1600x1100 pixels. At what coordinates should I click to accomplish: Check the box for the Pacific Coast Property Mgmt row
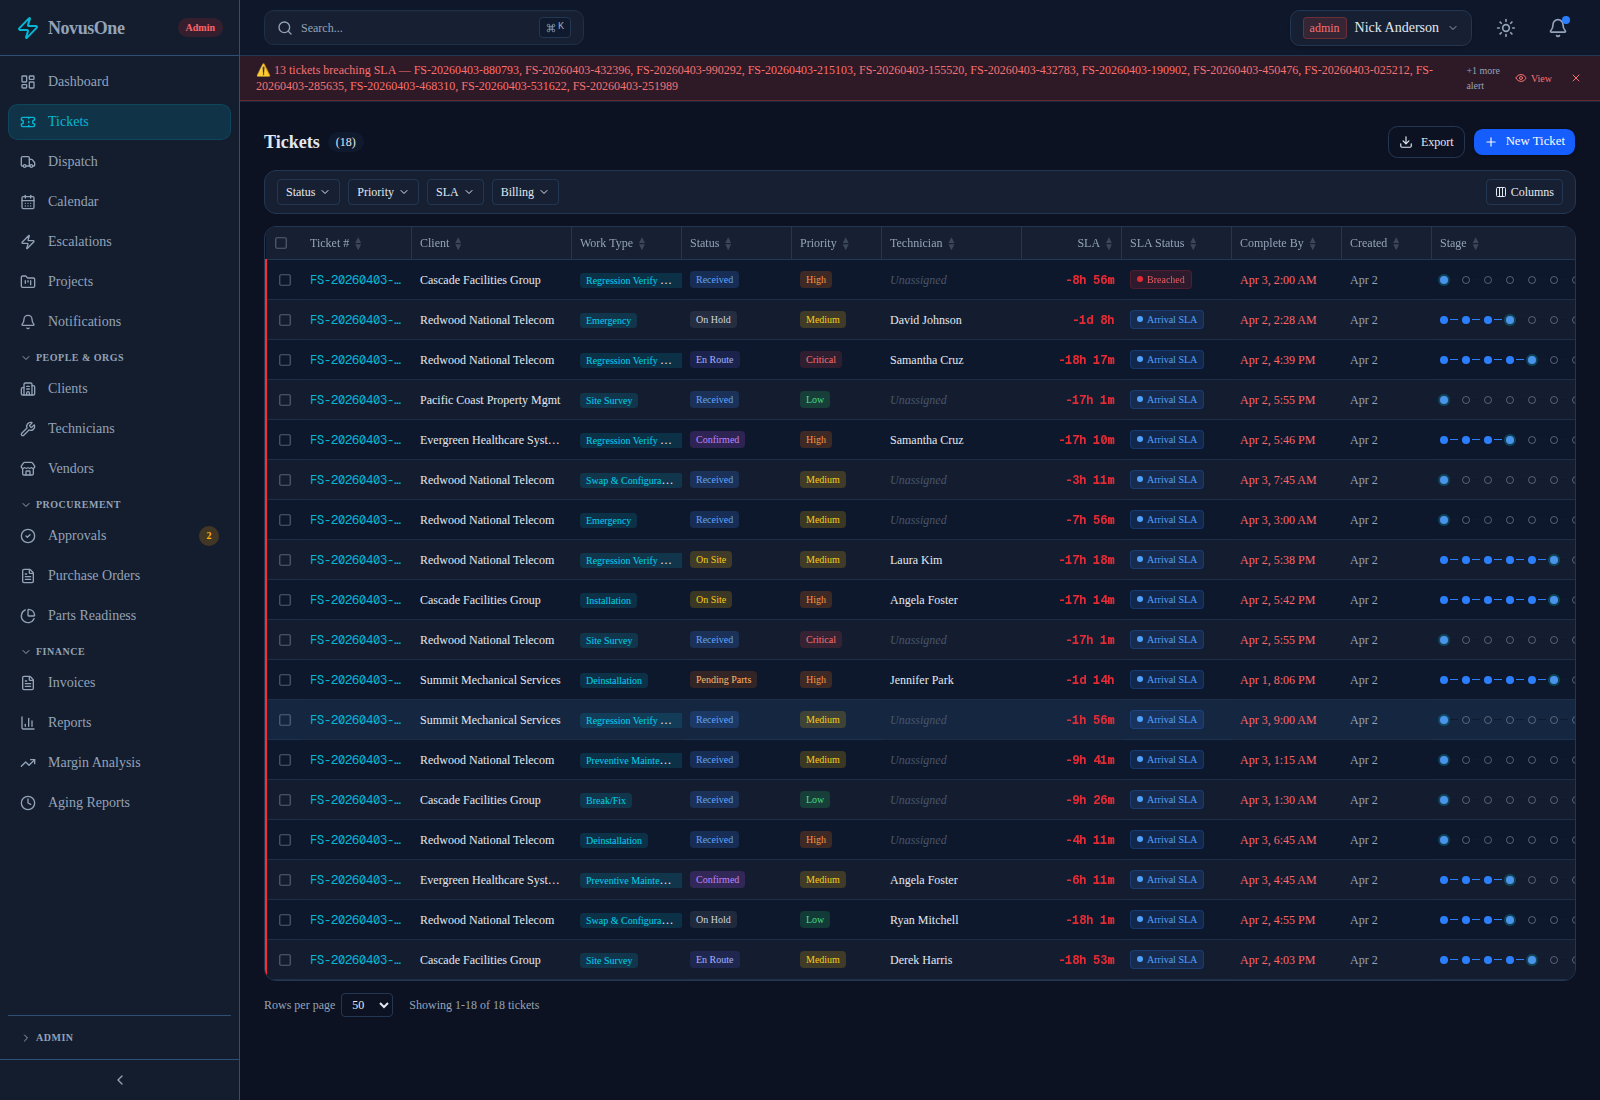pos(285,400)
